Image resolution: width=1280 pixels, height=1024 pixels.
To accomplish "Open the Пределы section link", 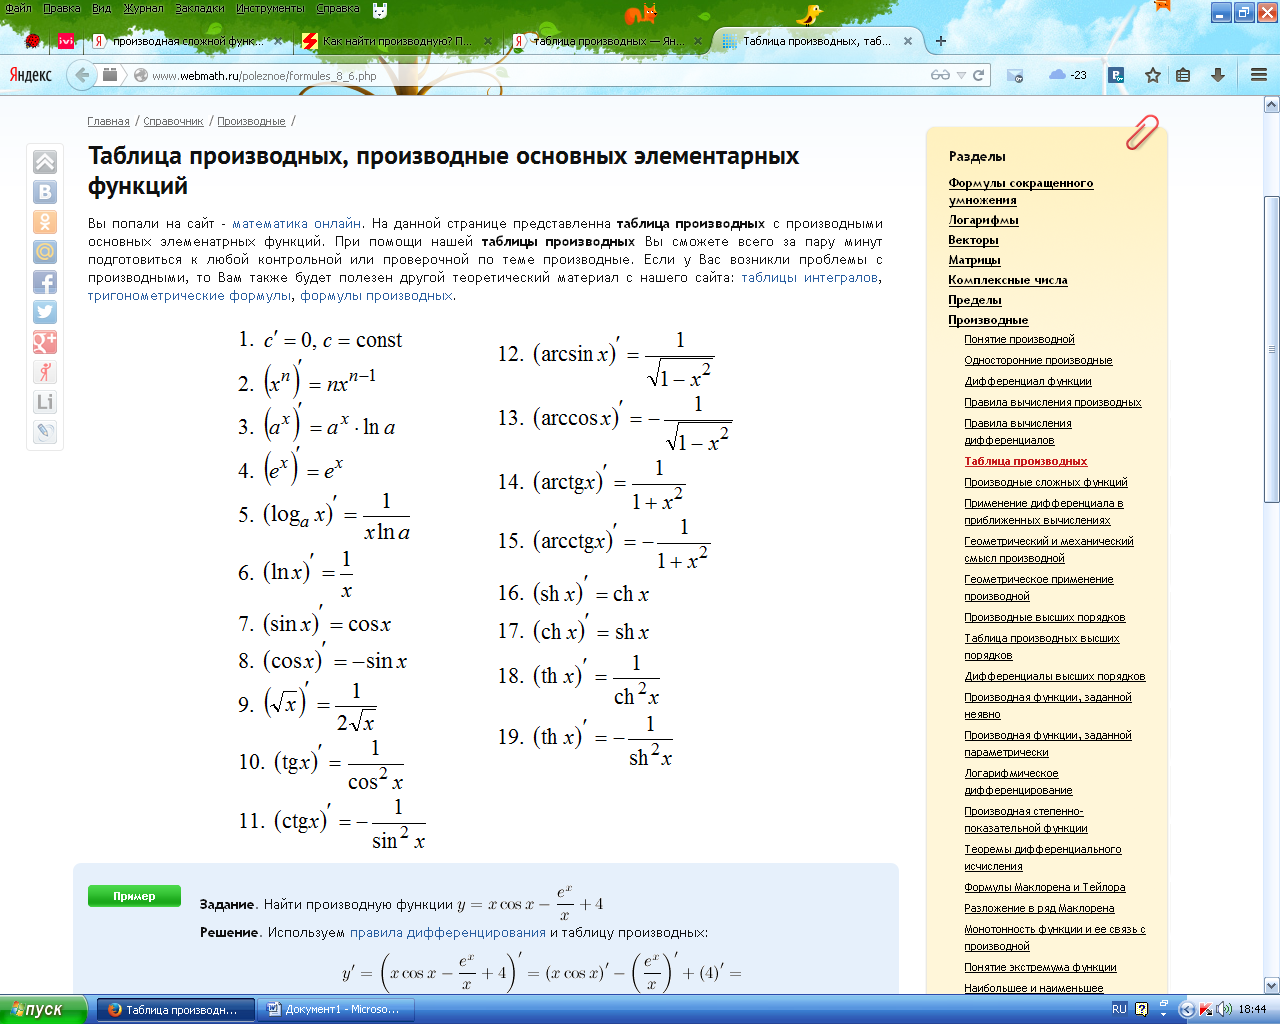I will pos(974,300).
